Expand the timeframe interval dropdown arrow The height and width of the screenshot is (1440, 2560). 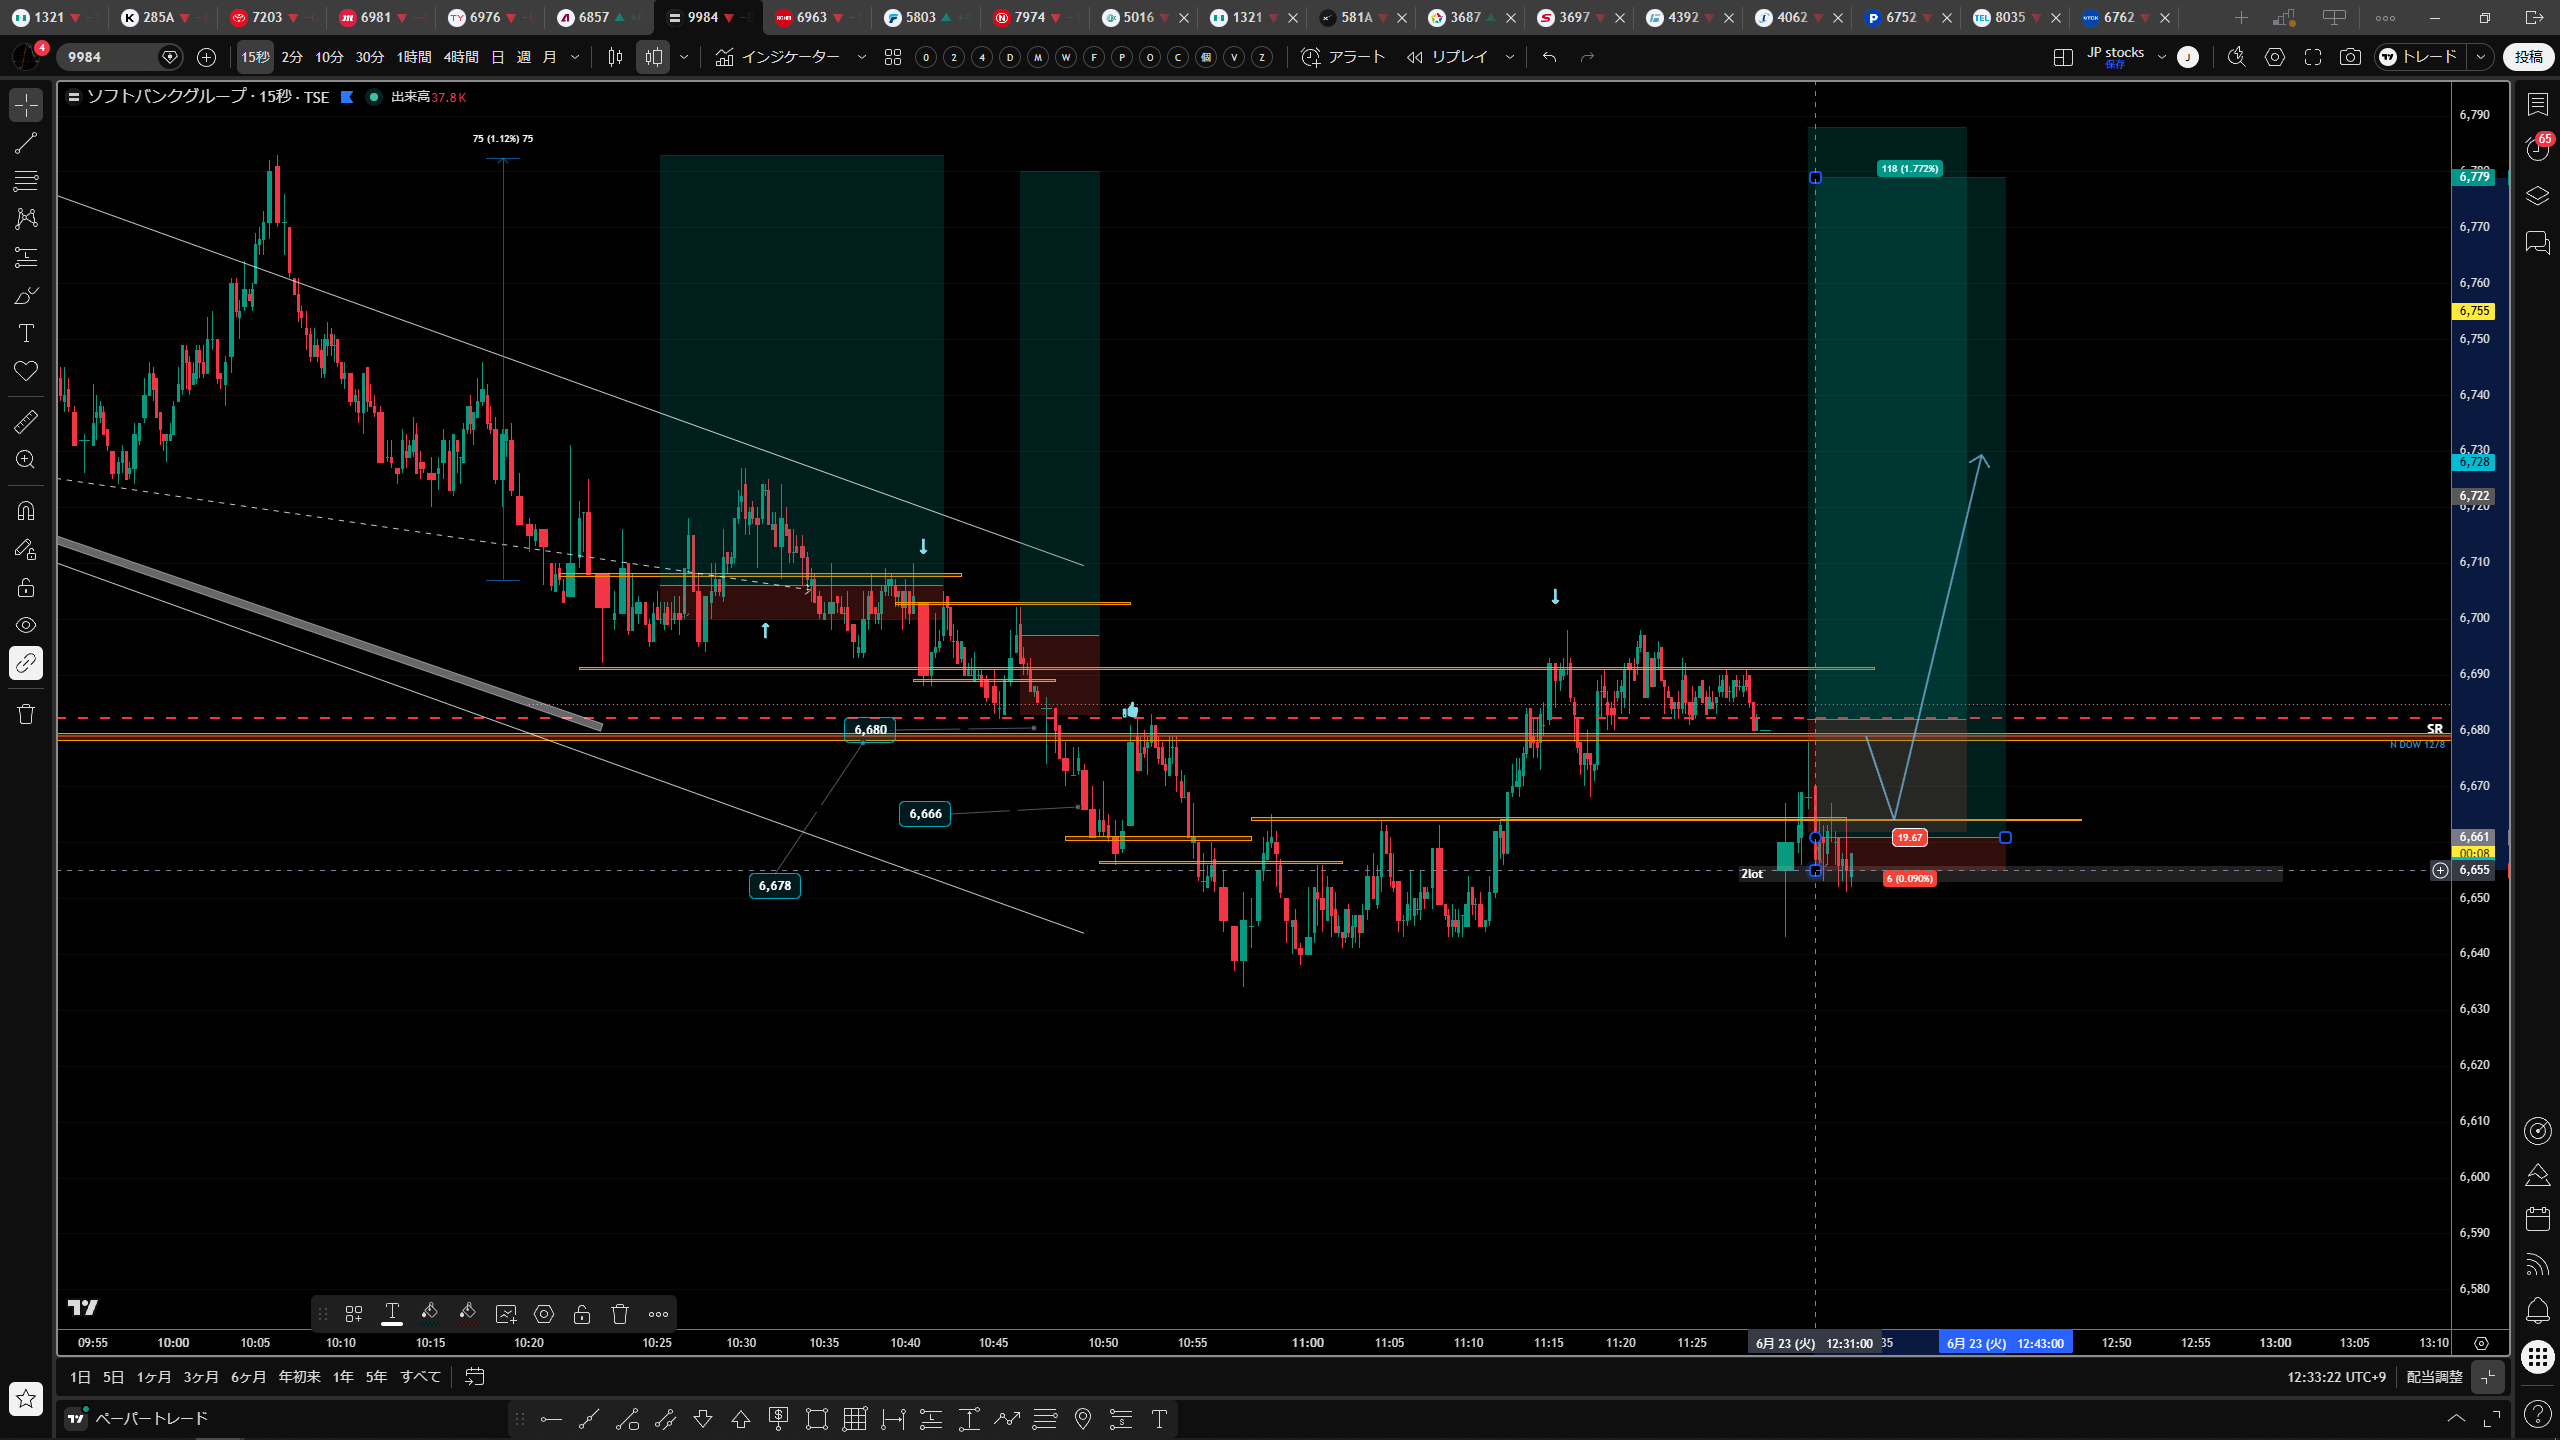575,57
